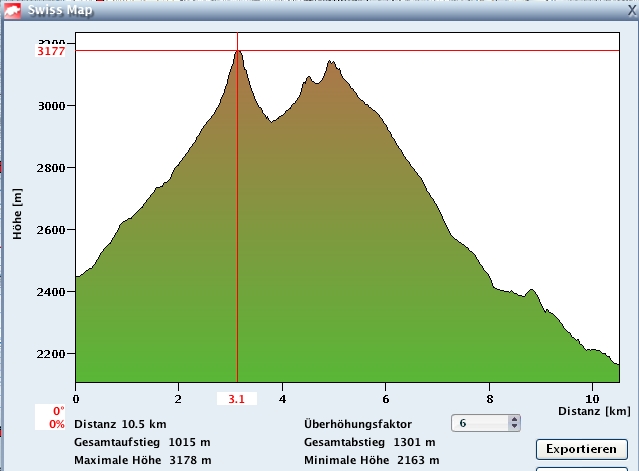This screenshot has height=471, width=639.
Task: Click the second peak near 5 km
Action: pyautogui.click(x=330, y=63)
